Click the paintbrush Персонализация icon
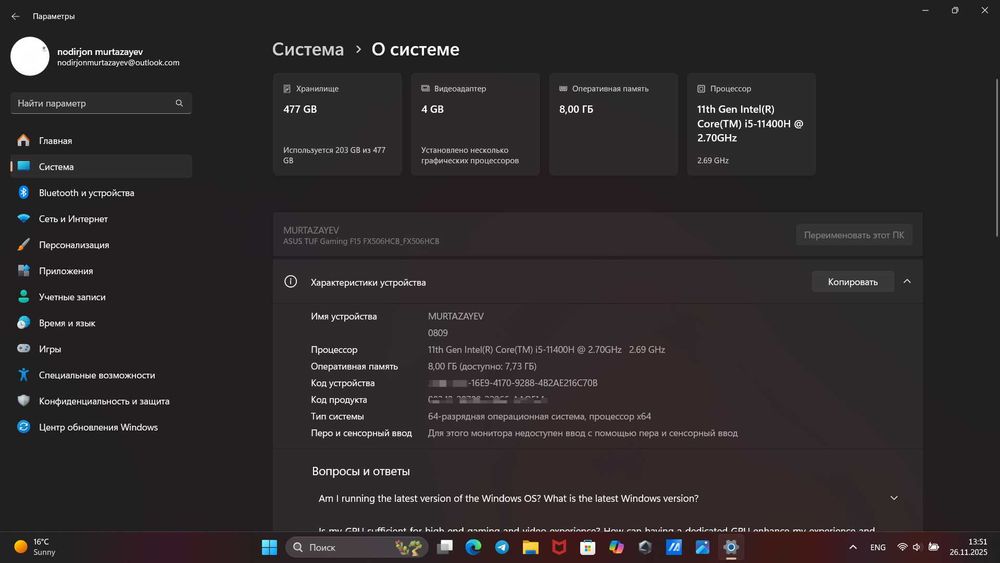This screenshot has height=563, width=1000. (24, 245)
